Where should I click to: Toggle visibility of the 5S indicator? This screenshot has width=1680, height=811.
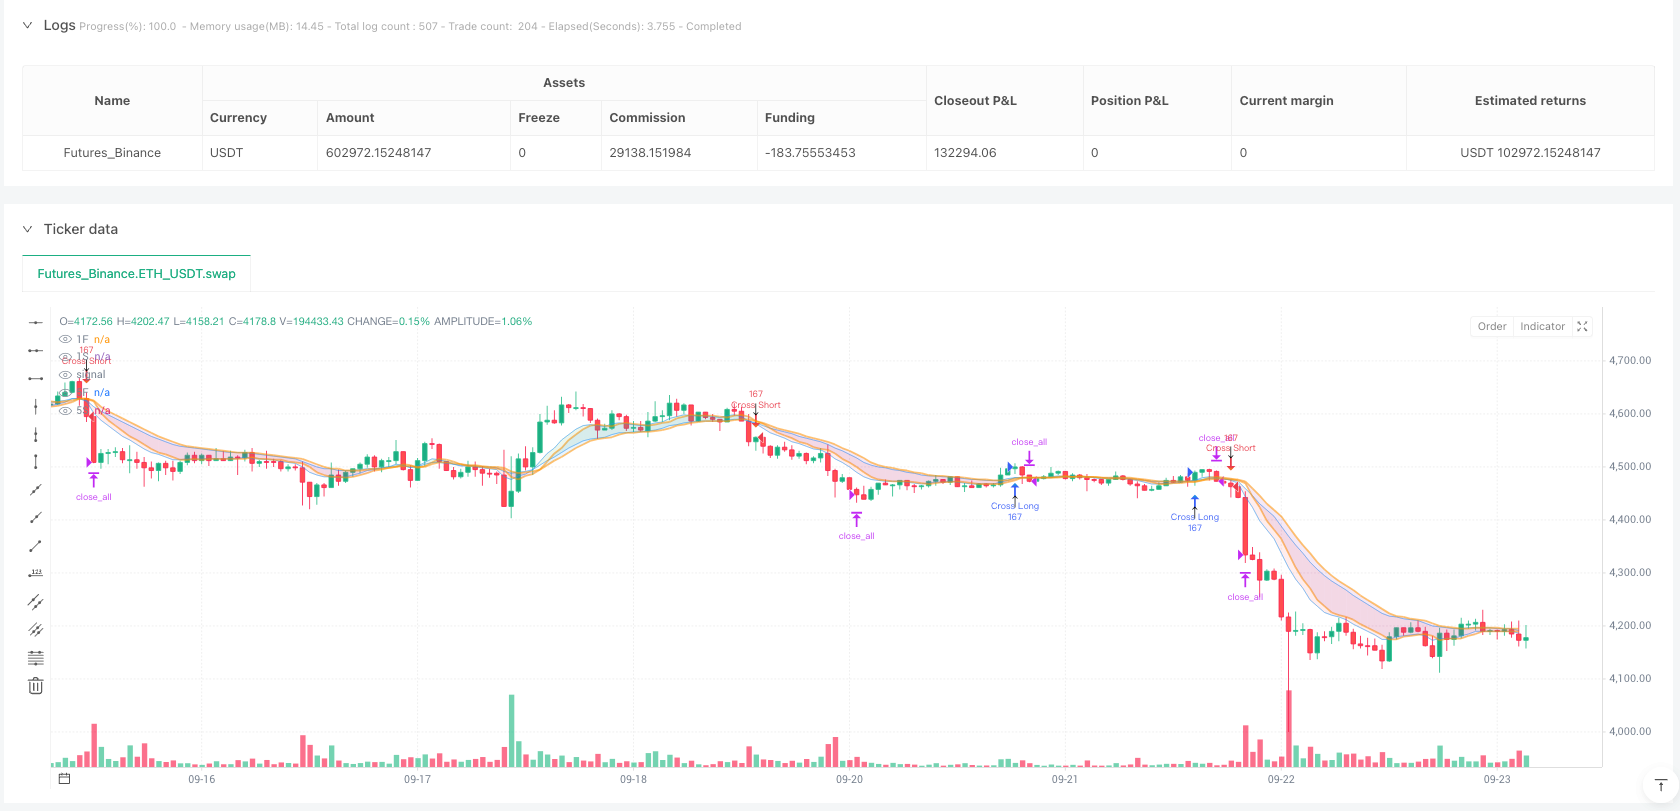[65, 411]
